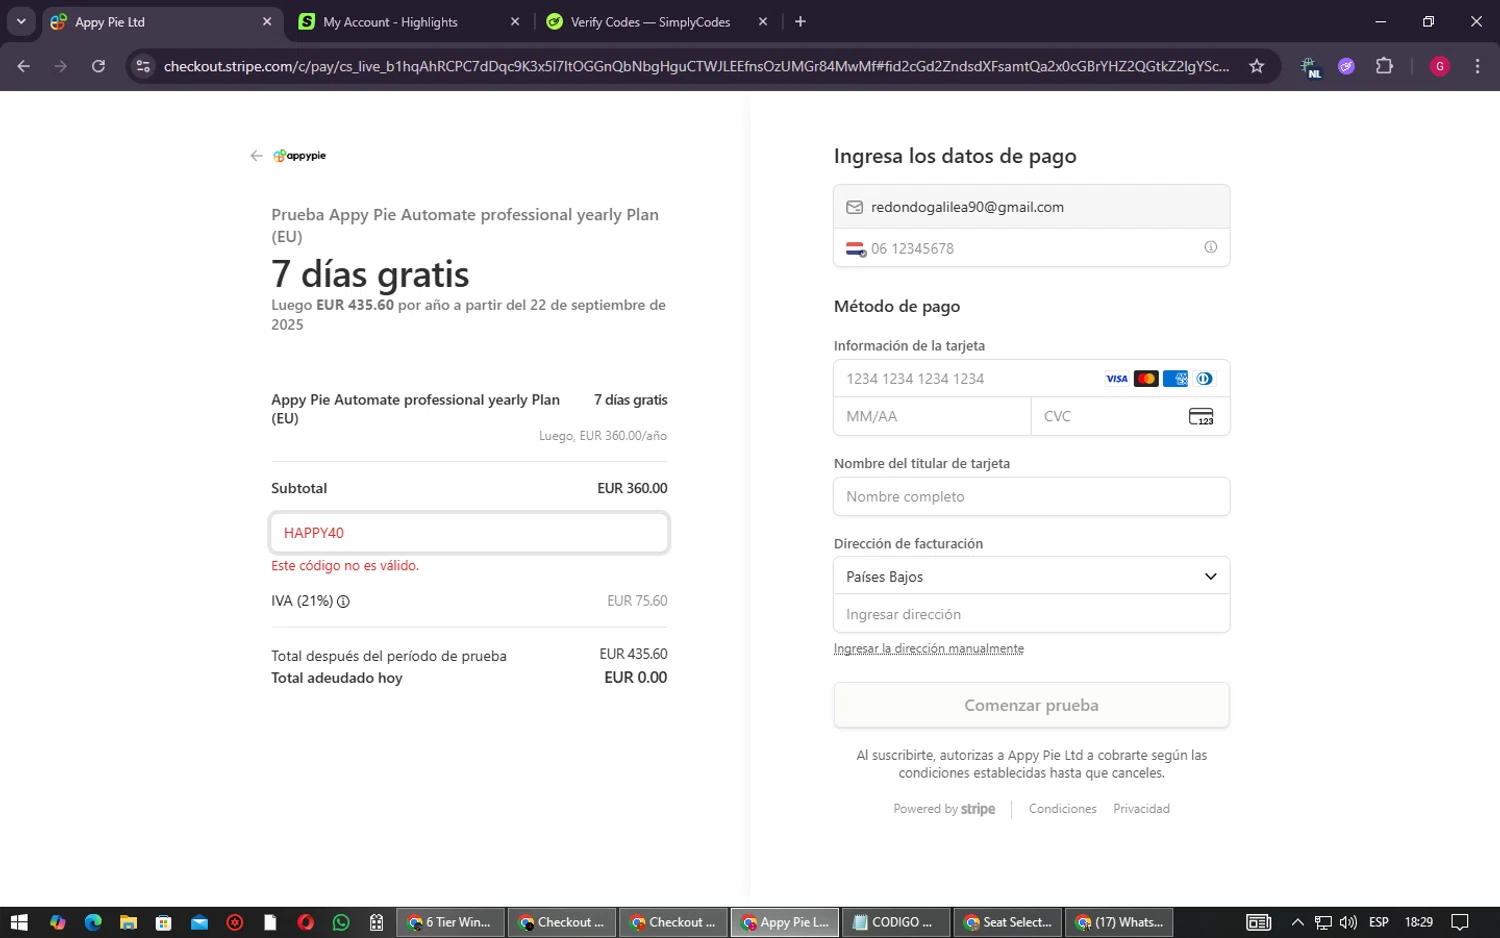The height and width of the screenshot is (938, 1500).
Task: Reload the checkout page
Action: coord(98,67)
